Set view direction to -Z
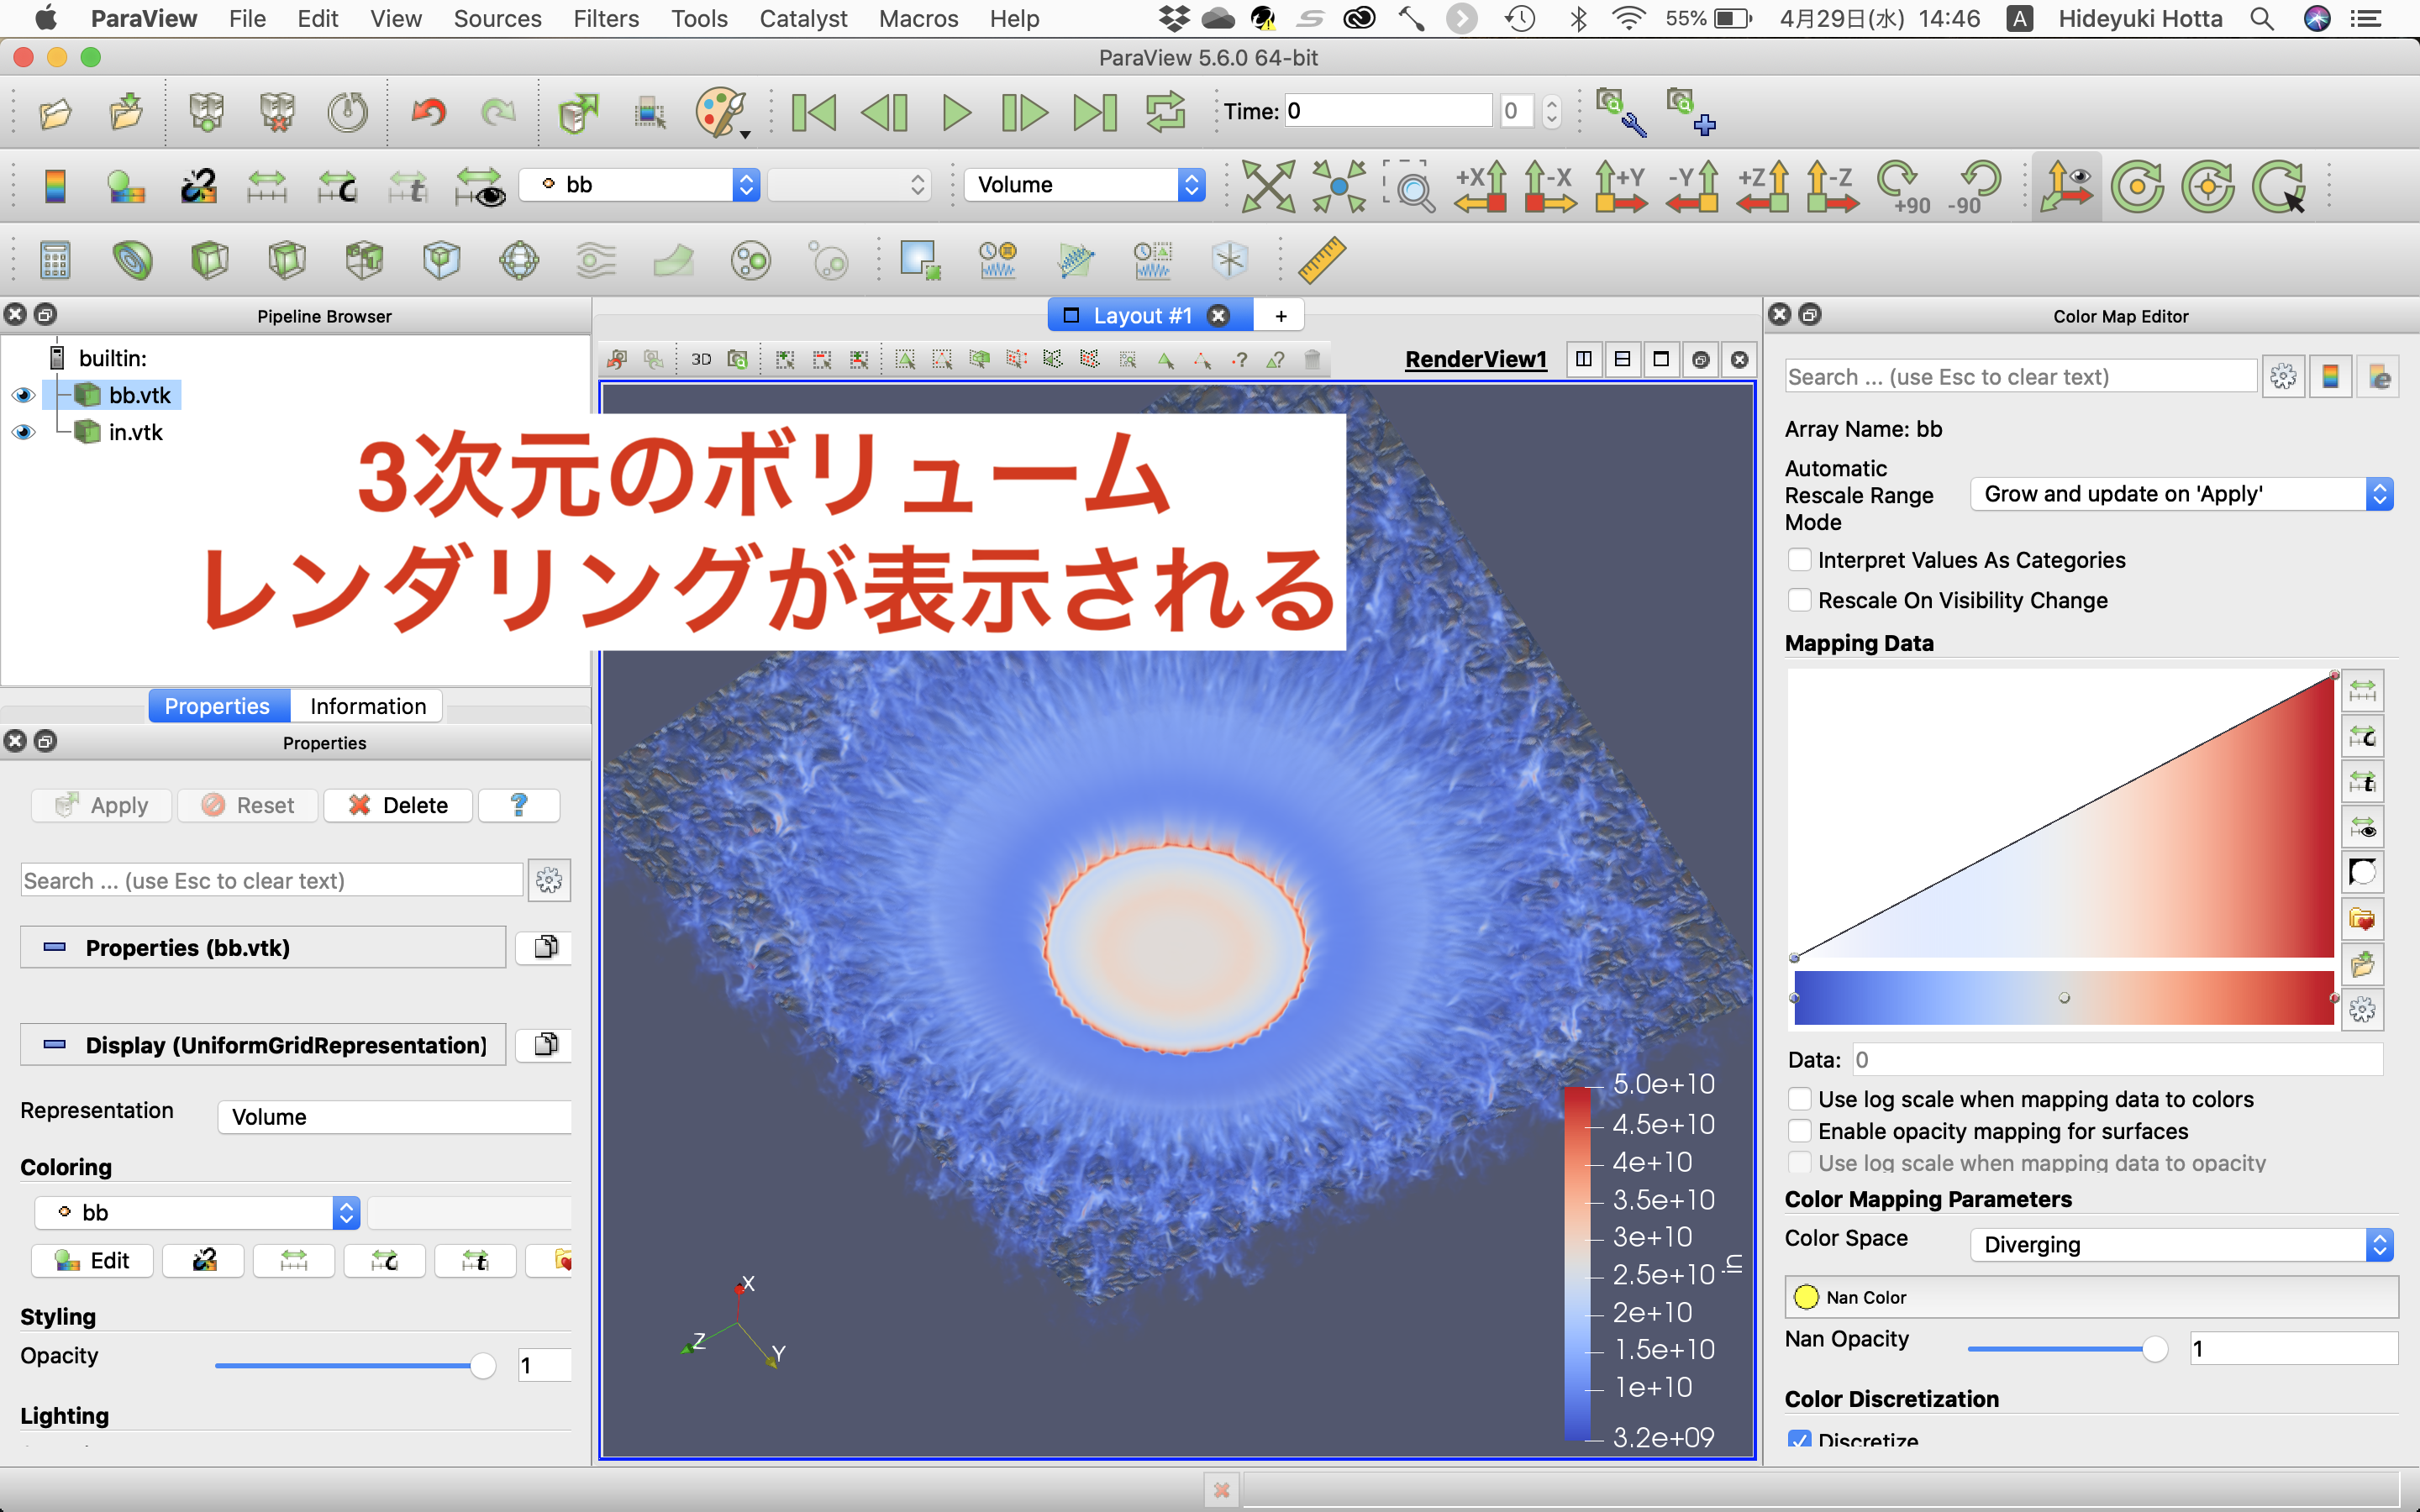Image resolution: width=2420 pixels, height=1512 pixels. tap(1832, 186)
